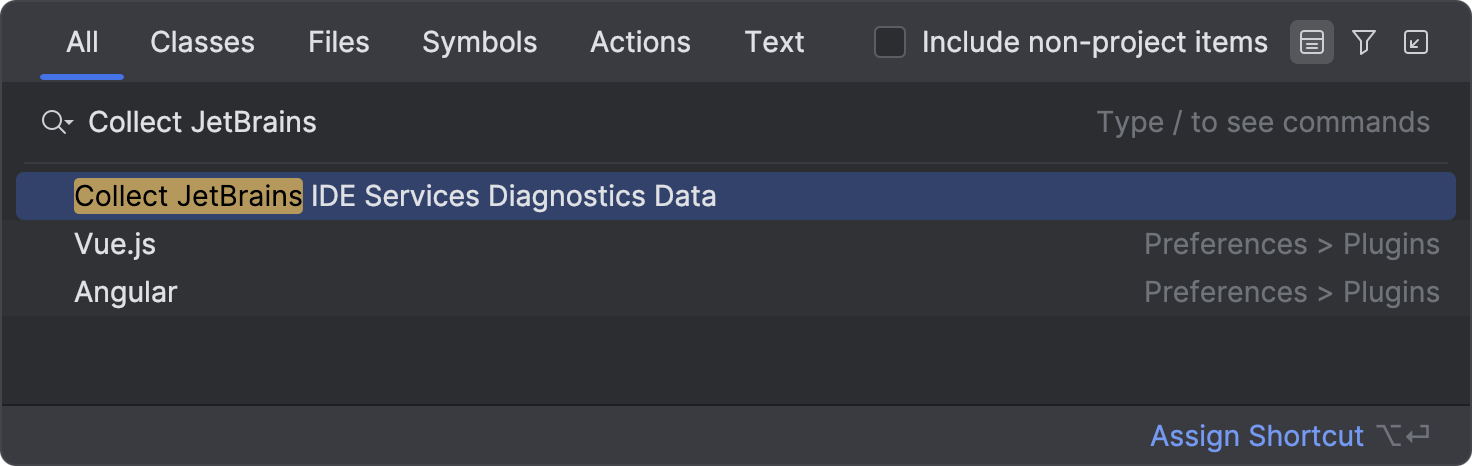Click the Collect JetBrains search field
The height and width of the screenshot is (466, 1472).
click(x=590, y=122)
